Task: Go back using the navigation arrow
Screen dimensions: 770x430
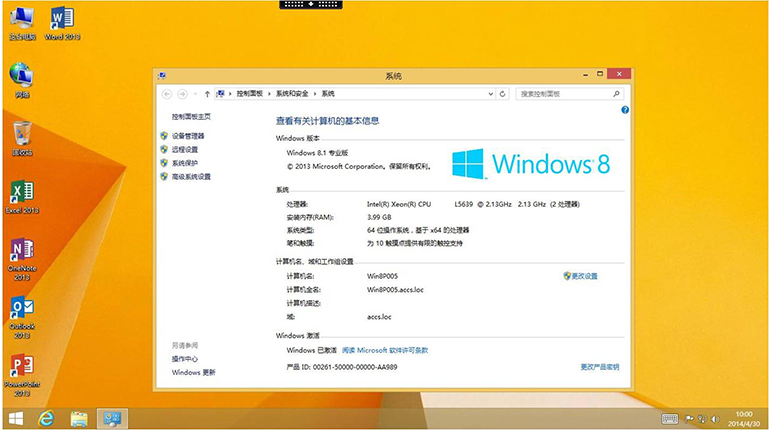Action: [x=167, y=94]
